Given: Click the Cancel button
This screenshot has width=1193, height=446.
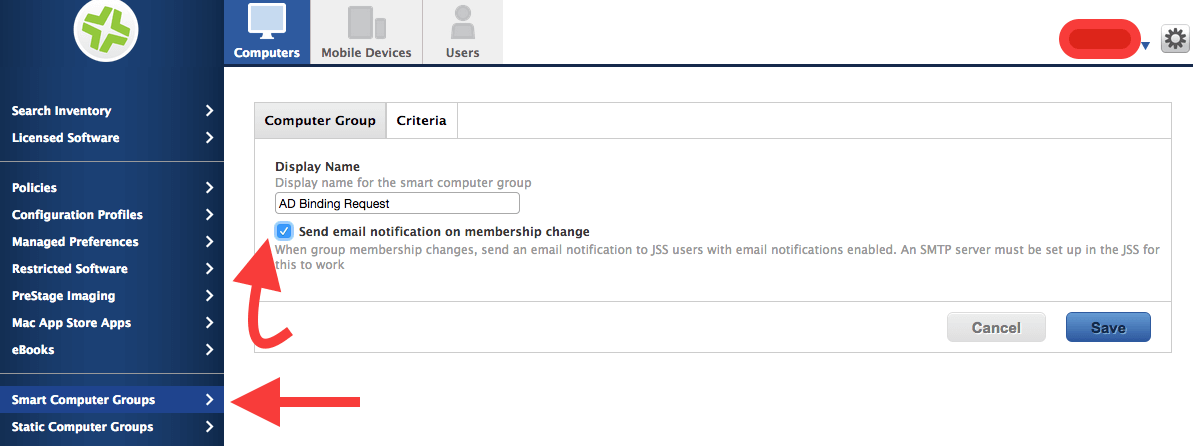Looking at the screenshot, I should 996,327.
